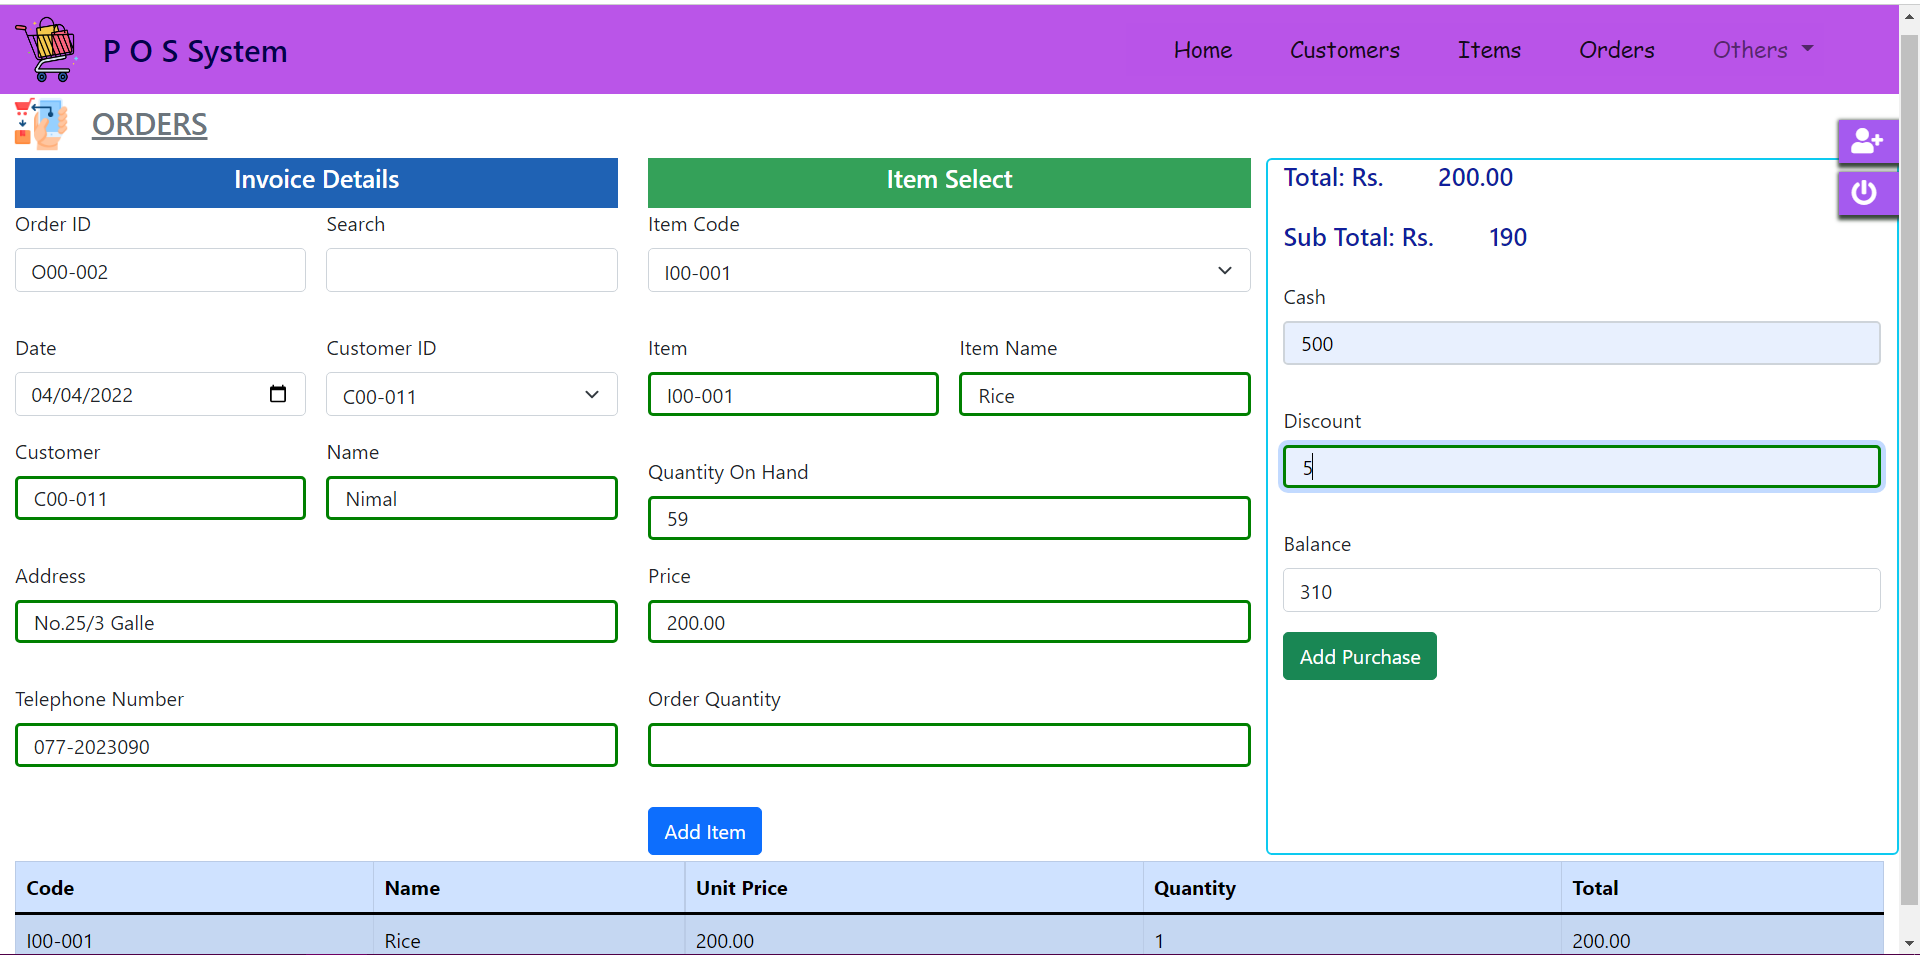Click the Order Quantity input field
The image size is (1920, 955).
coord(948,745)
